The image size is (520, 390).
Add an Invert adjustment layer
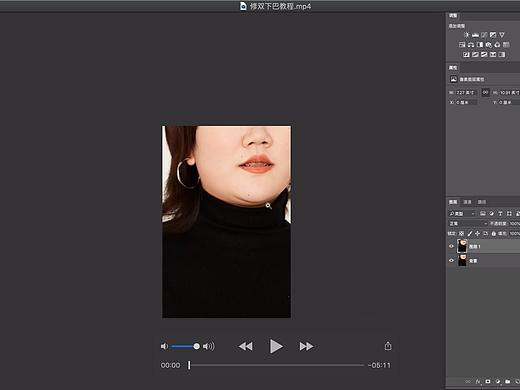coord(466,54)
